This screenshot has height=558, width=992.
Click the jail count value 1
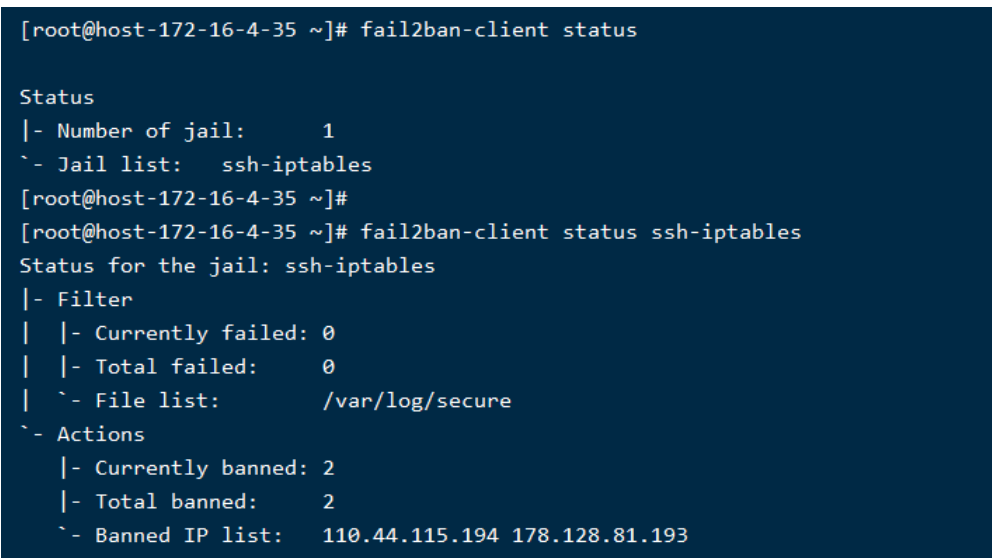tap(328, 131)
